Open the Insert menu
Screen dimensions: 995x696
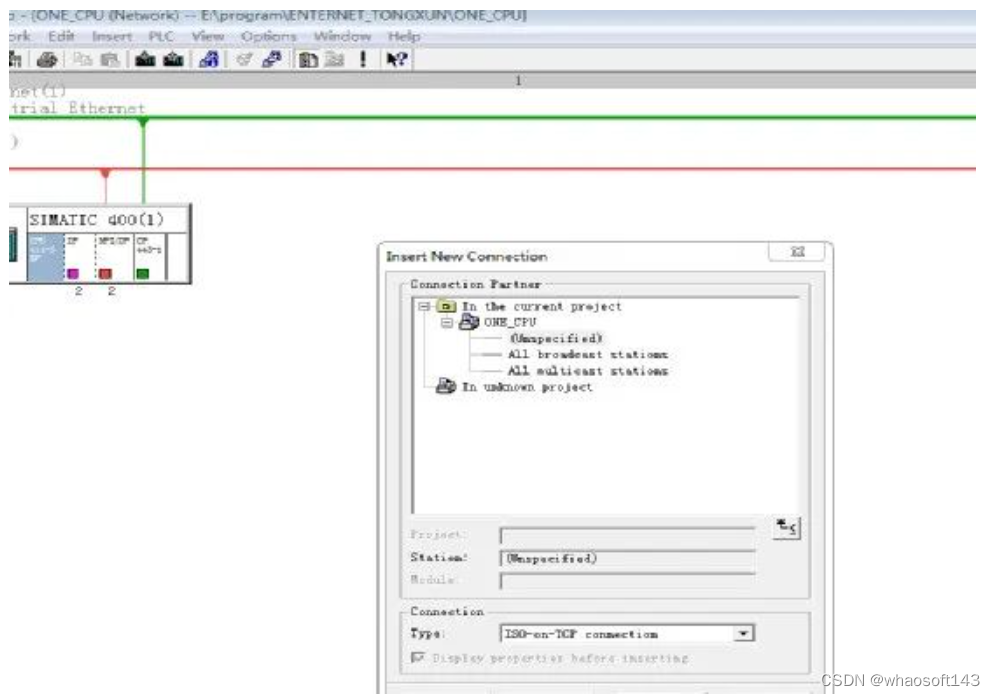[112, 36]
